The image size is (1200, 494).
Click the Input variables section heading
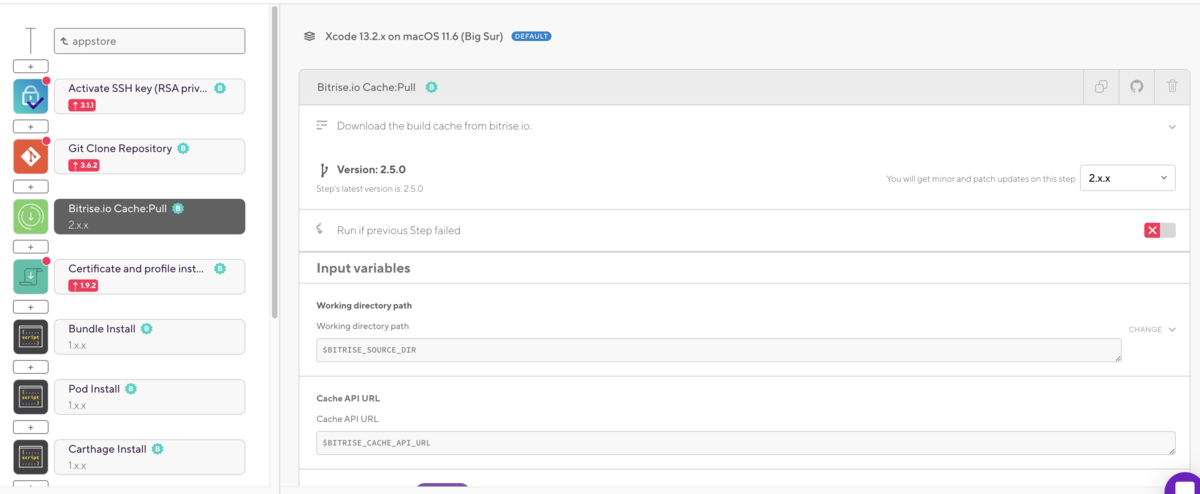click(363, 268)
